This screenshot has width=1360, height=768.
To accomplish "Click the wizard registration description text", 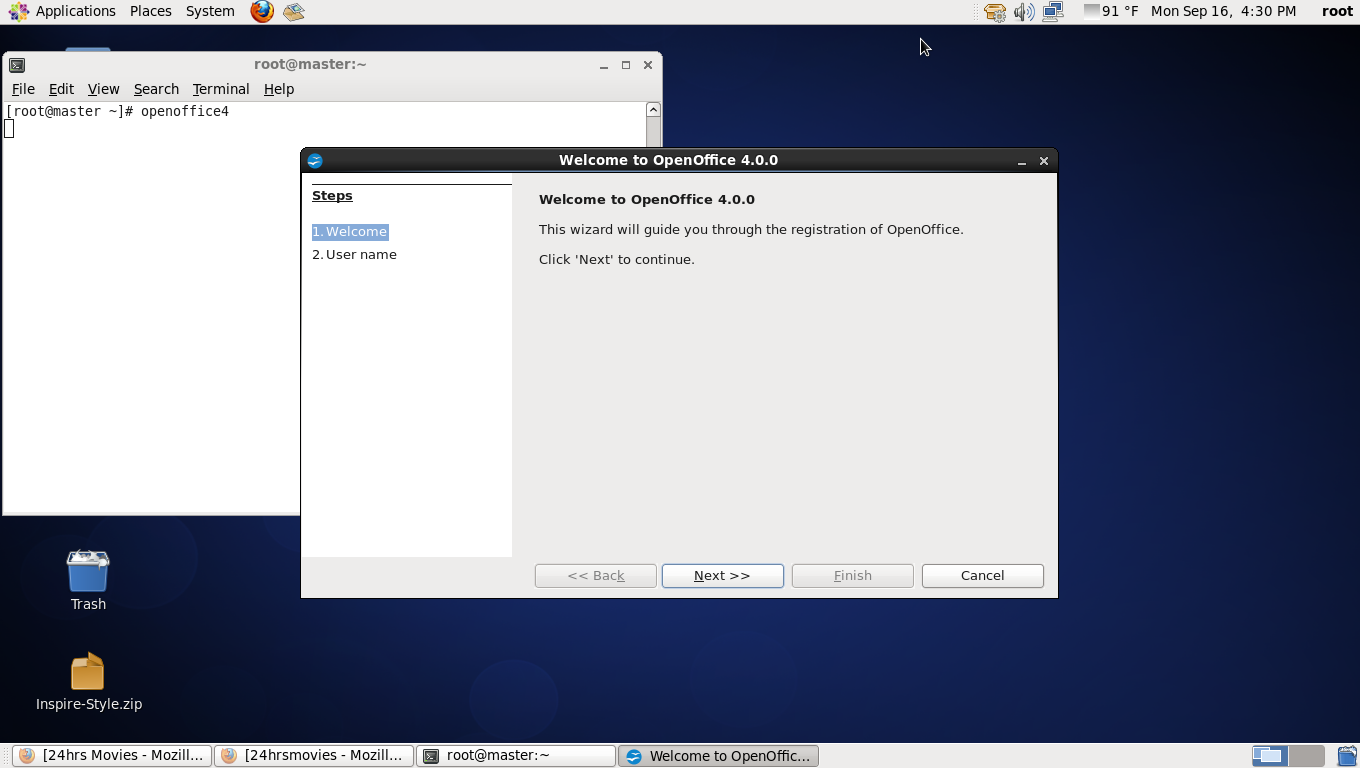I will pos(751,230).
